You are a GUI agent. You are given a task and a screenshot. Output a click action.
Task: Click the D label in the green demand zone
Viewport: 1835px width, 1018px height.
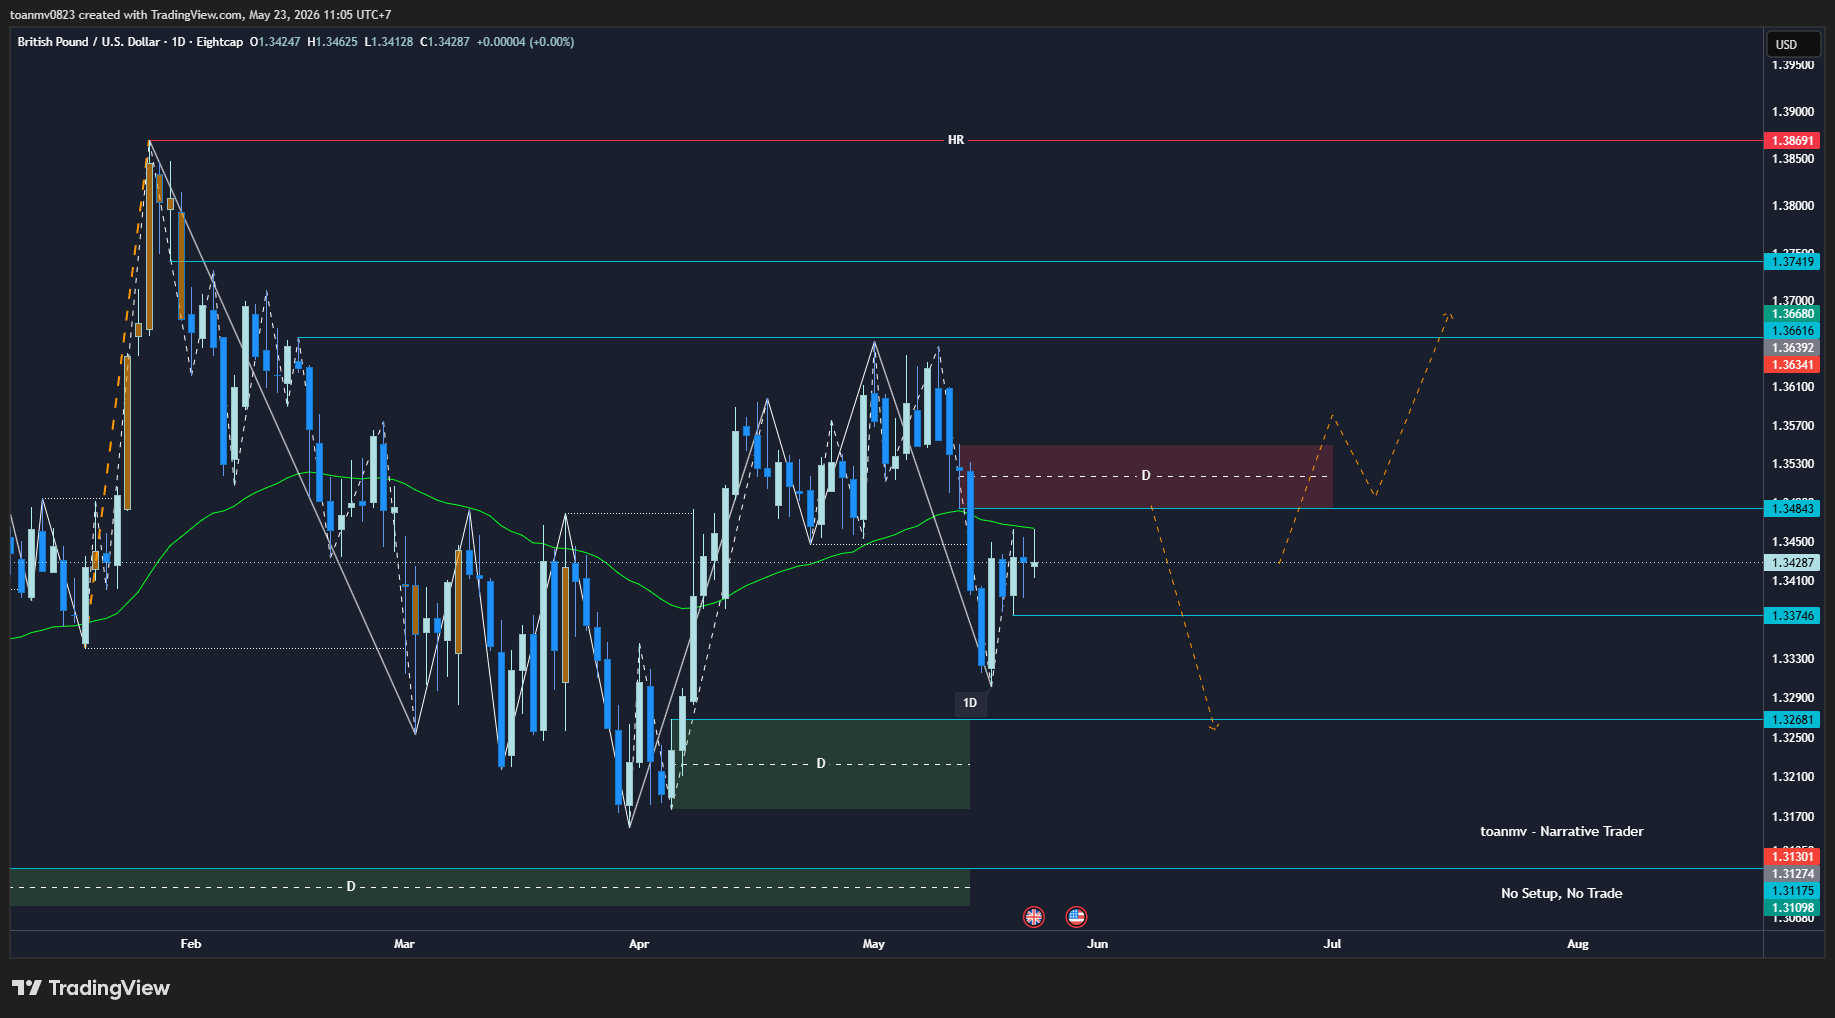[x=821, y=764]
